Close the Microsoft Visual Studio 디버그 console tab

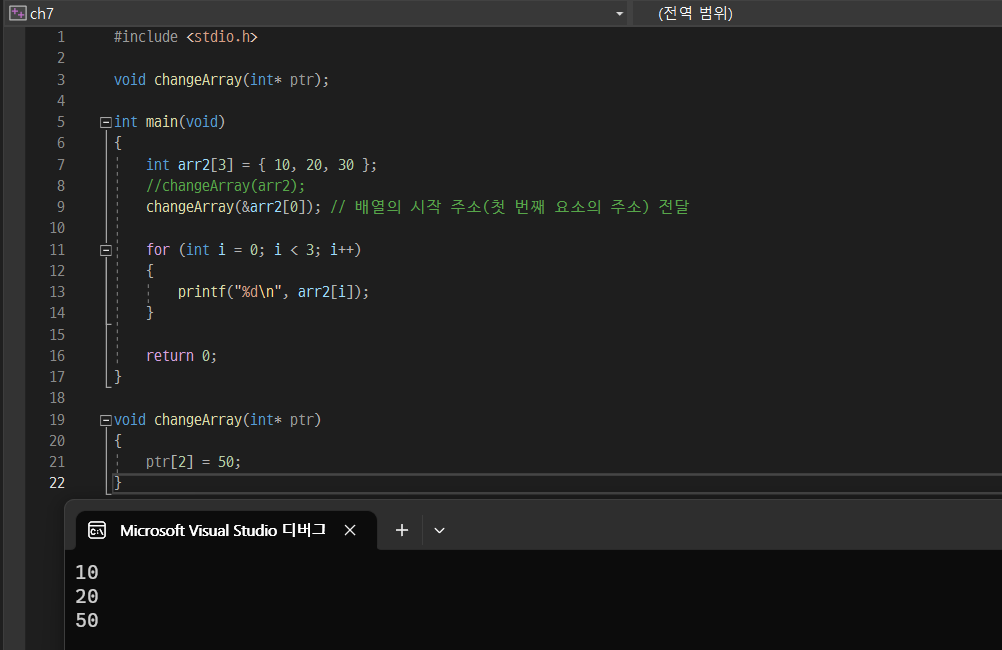click(350, 530)
